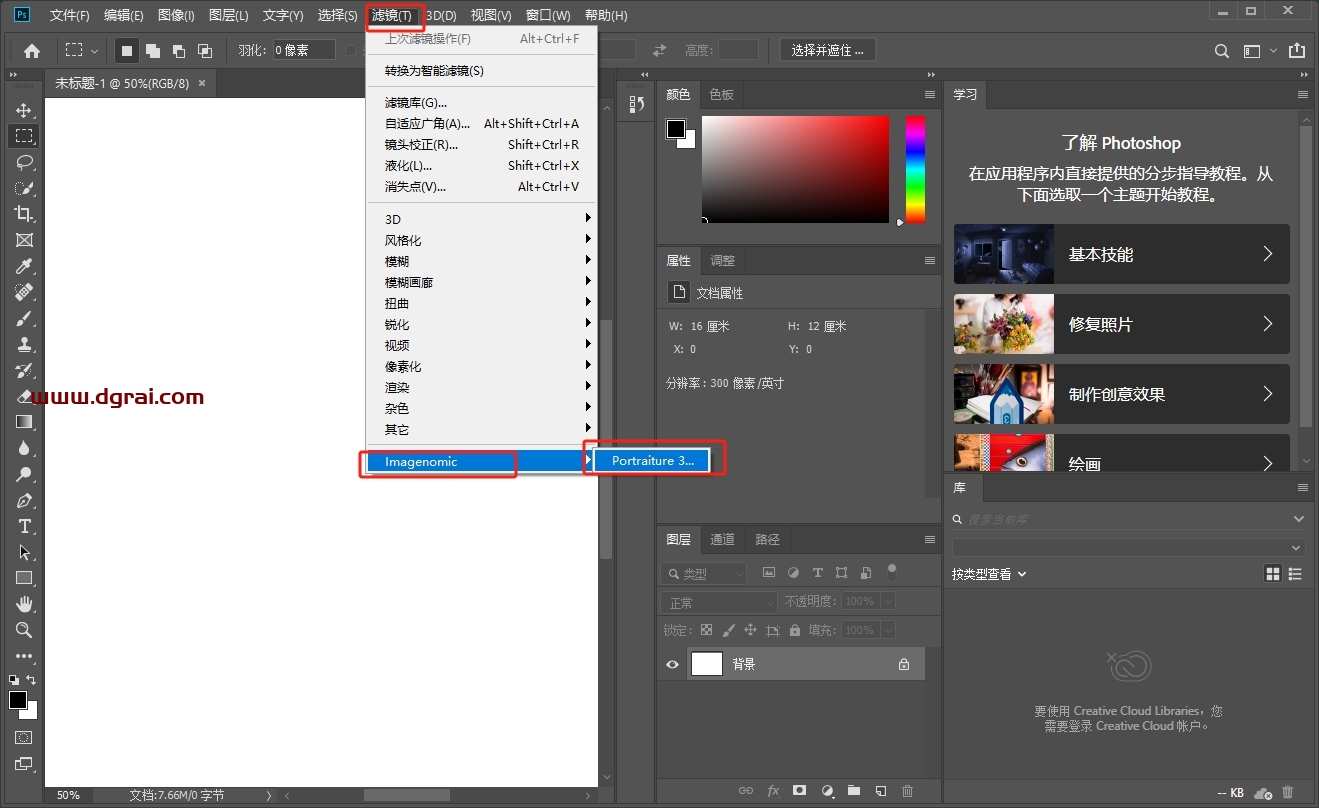The width and height of the screenshot is (1319, 808).
Task: Add a layer mask
Action: coord(799,791)
